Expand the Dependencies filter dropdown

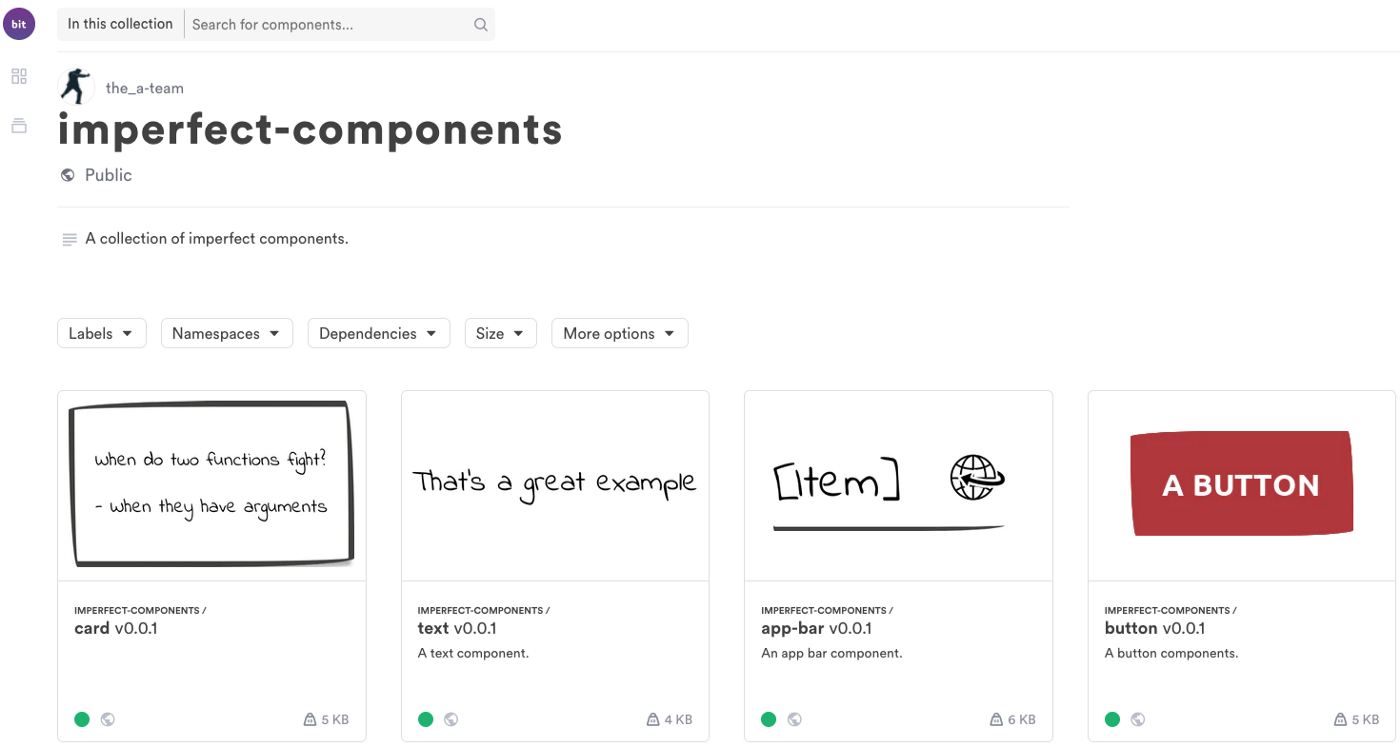pos(378,333)
